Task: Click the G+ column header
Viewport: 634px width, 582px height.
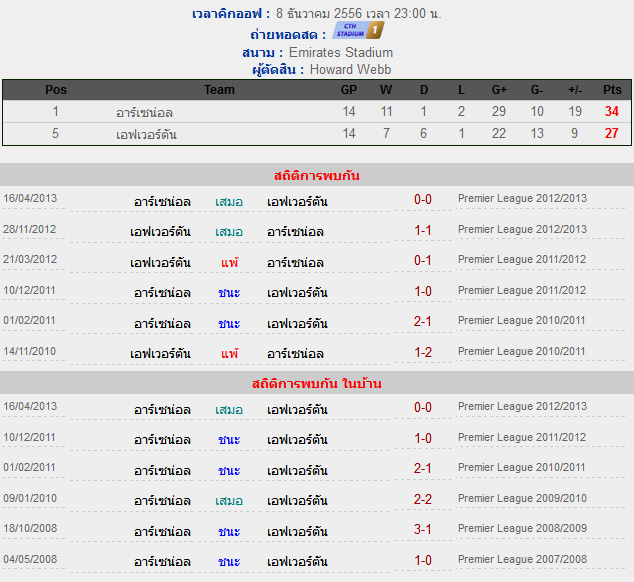Action: (499, 90)
